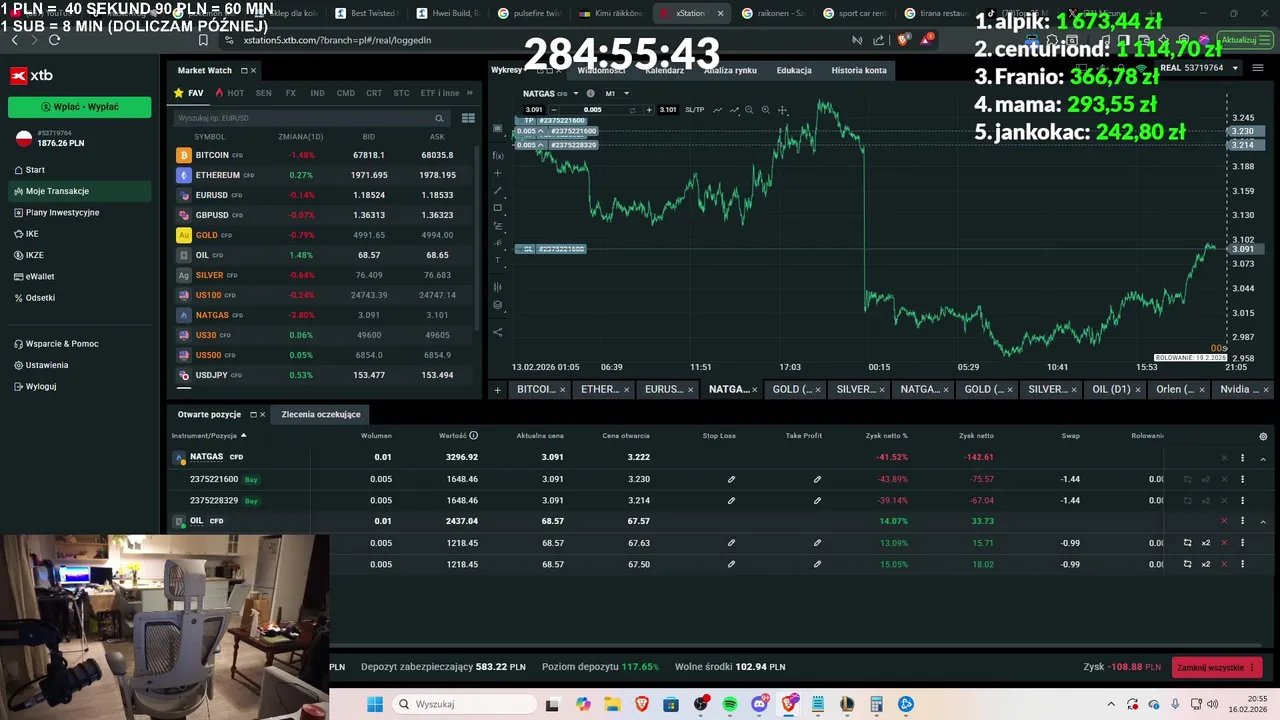The height and width of the screenshot is (720, 1280).
Task: Zoom out the NATGAS chart
Action: coord(749,110)
